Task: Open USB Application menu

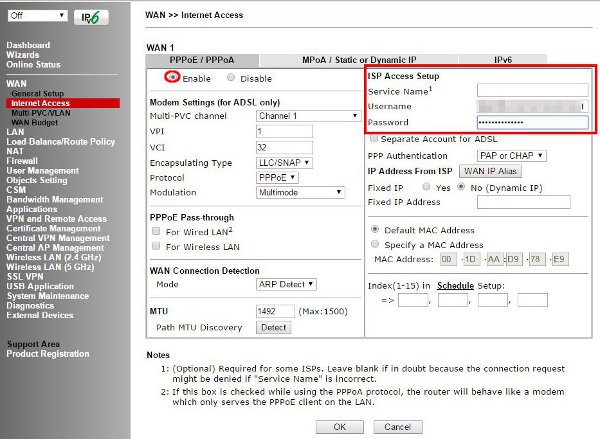Action: point(40,286)
